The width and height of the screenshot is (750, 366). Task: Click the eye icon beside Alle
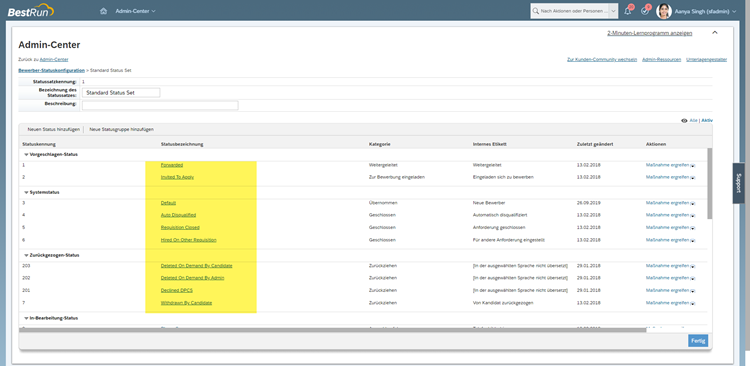pyautogui.click(x=684, y=121)
